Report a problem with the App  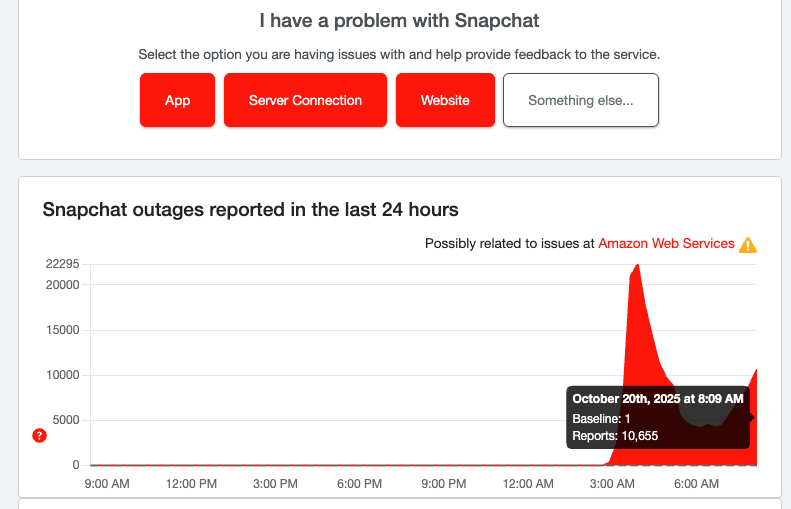(177, 100)
